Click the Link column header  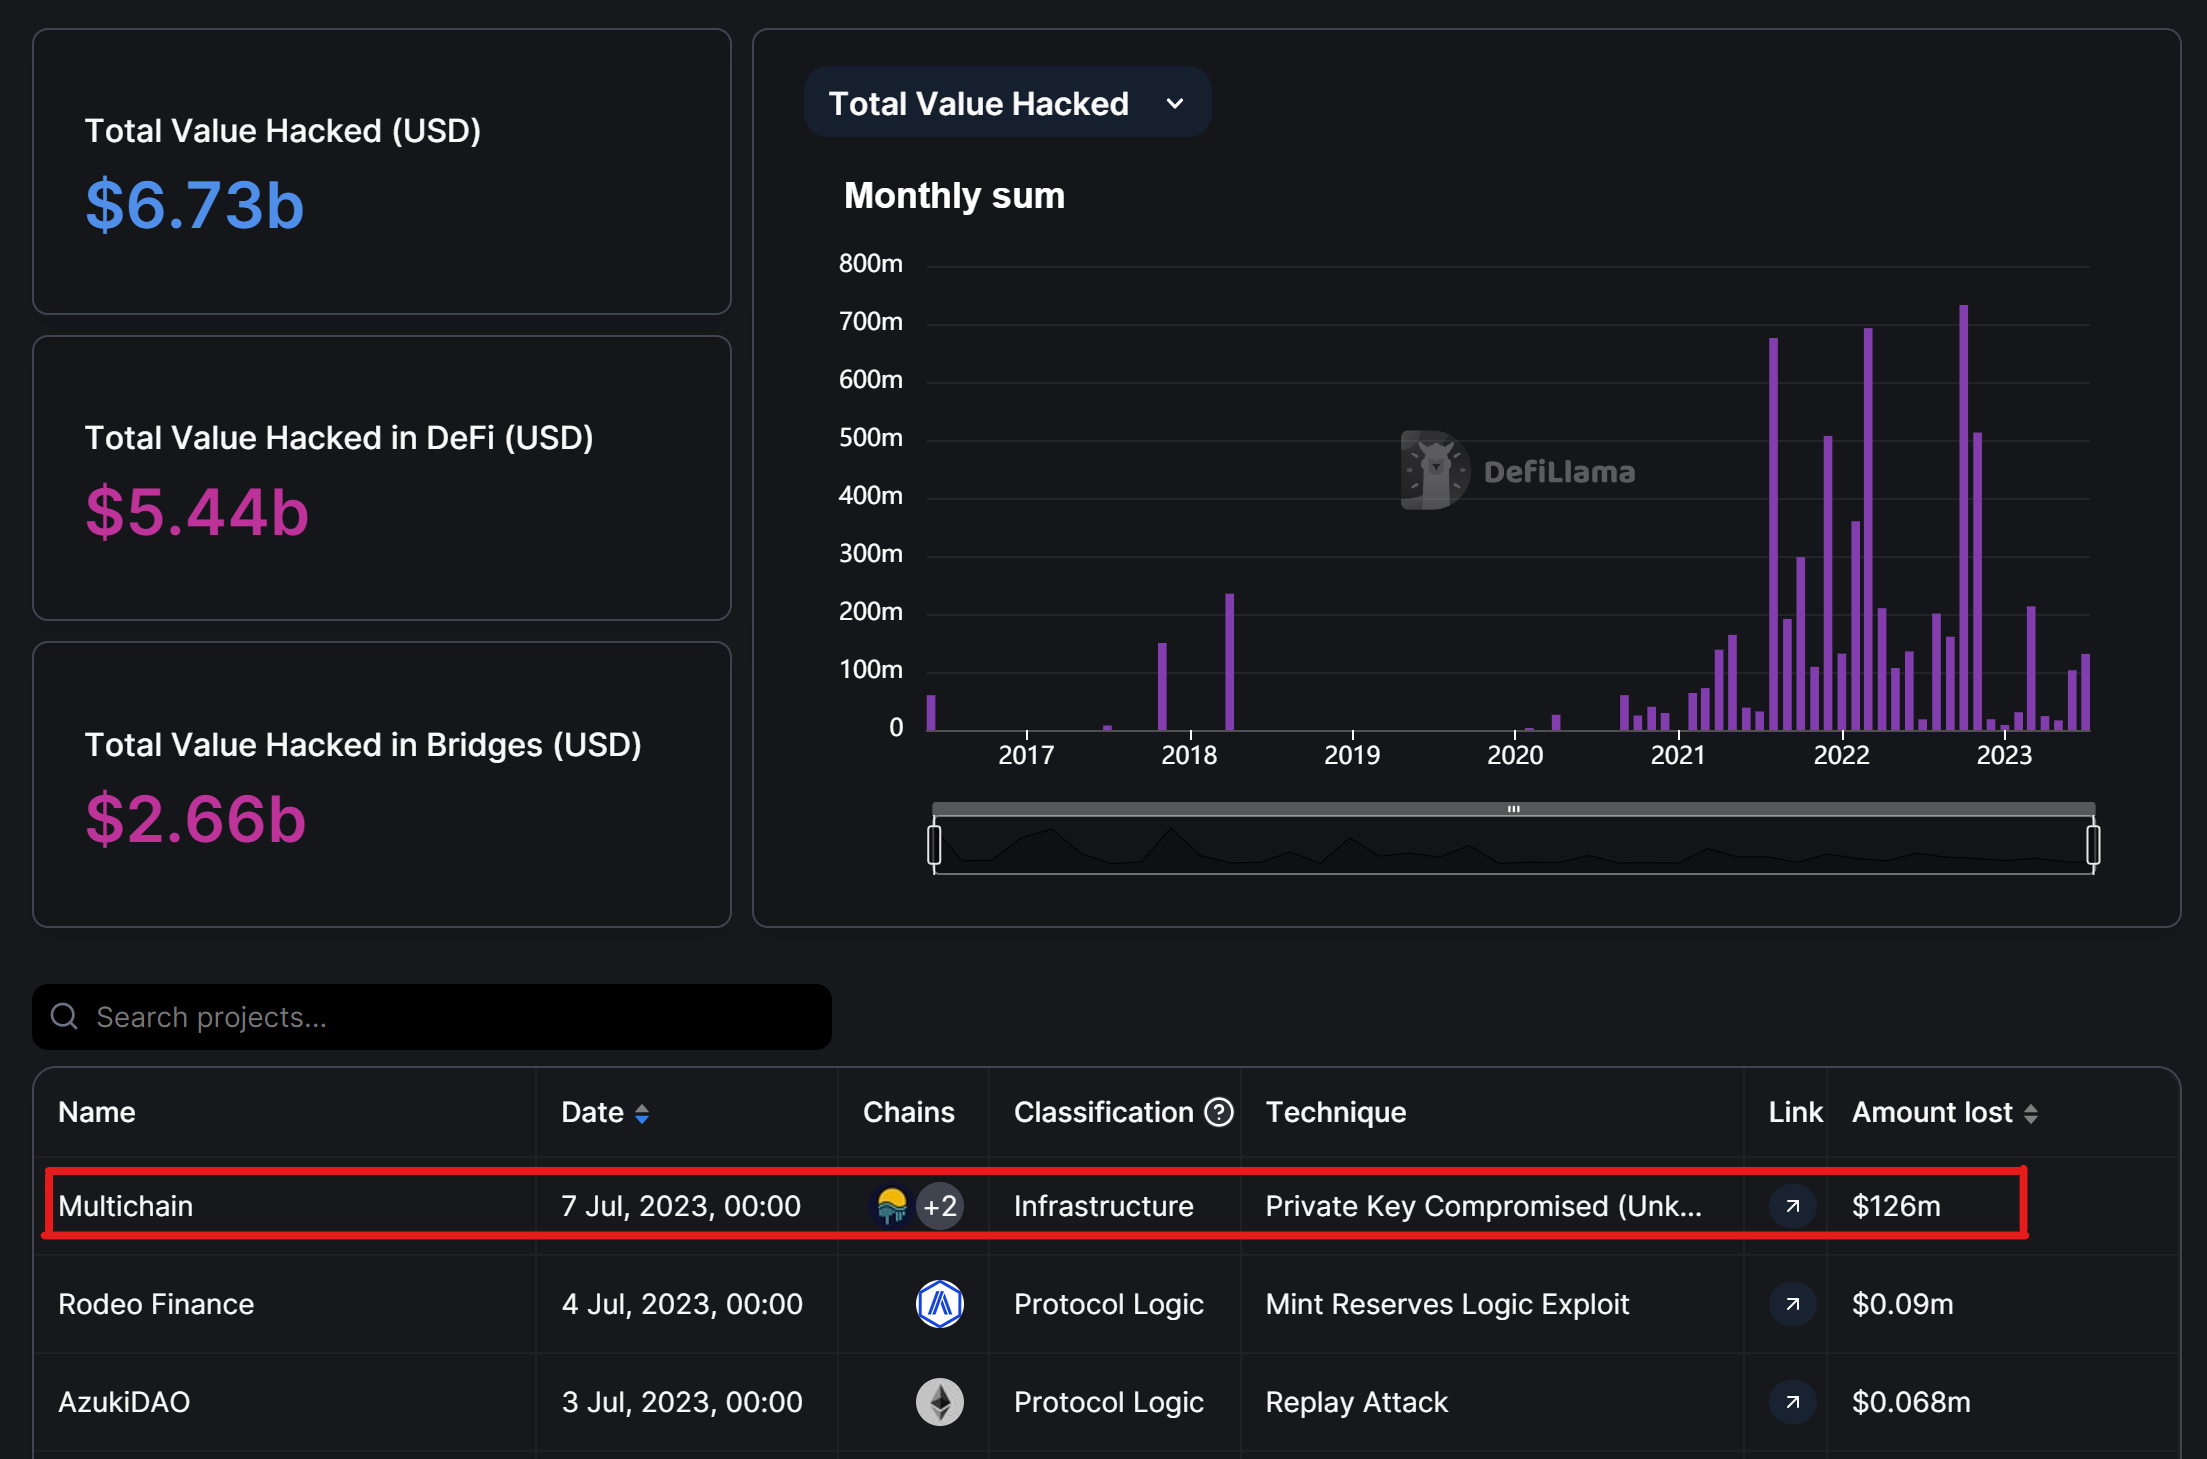point(1796,1112)
